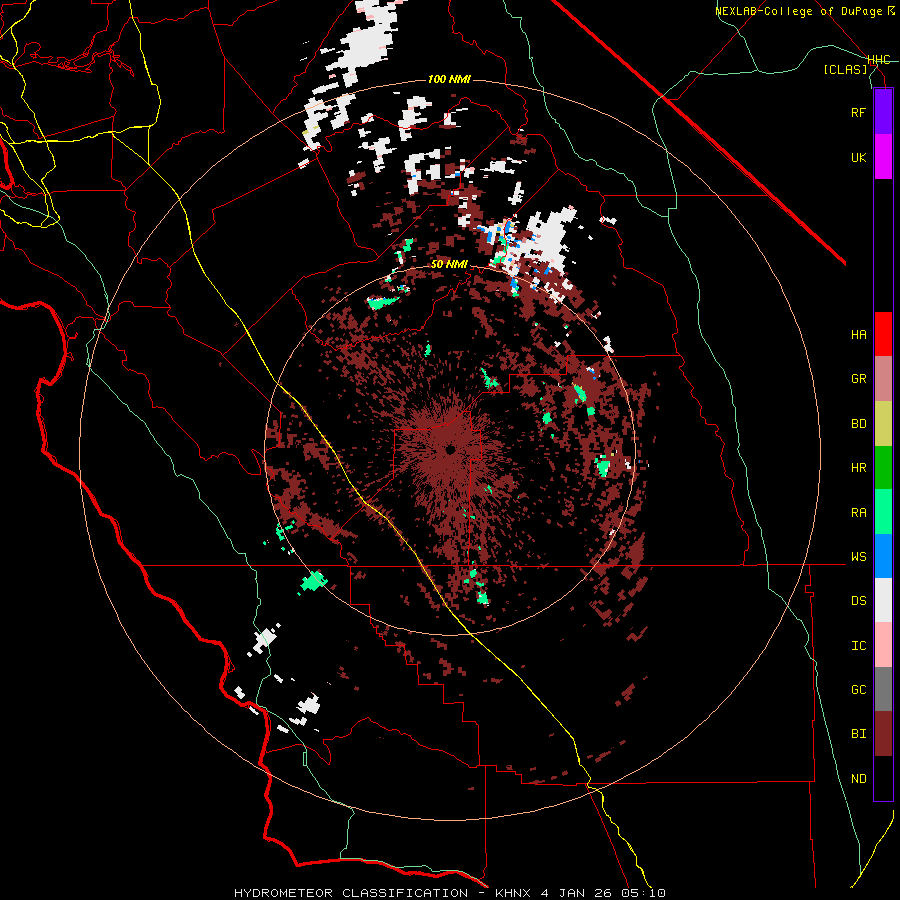The image size is (900, 900).
Task: Click the BI legend label
Action: [x=858, y=734]
